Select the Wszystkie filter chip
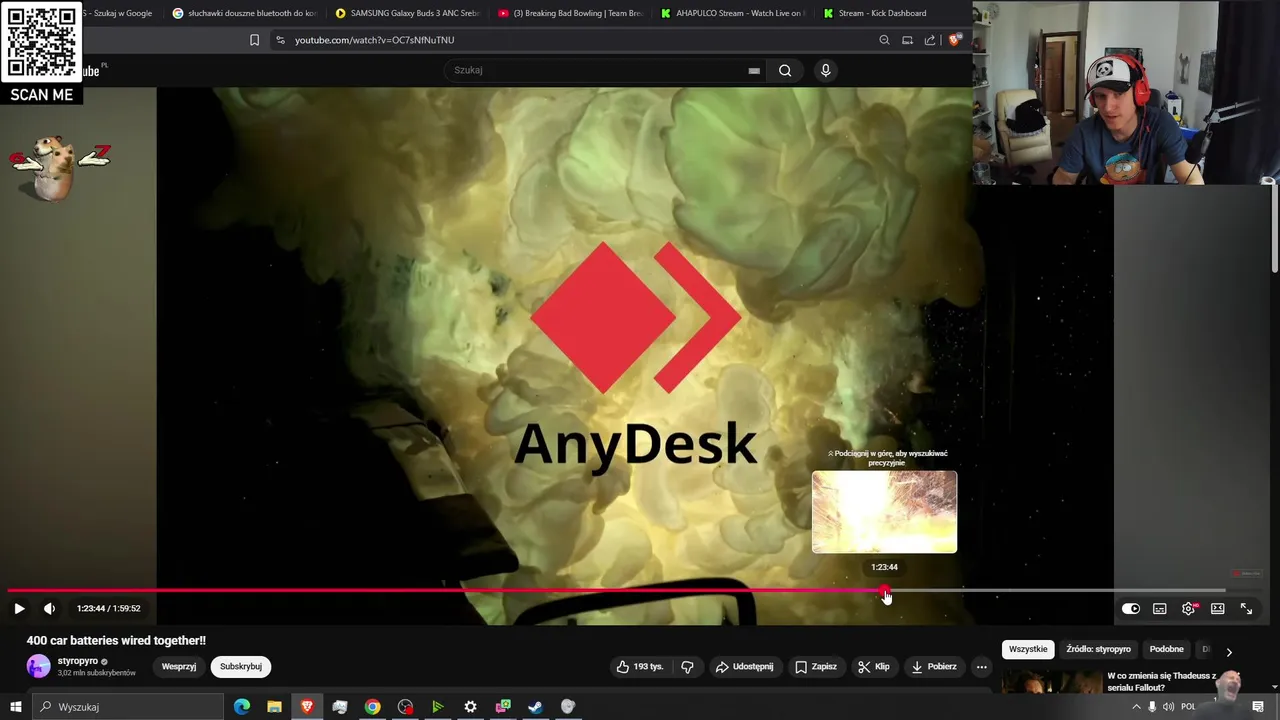 1028,649
